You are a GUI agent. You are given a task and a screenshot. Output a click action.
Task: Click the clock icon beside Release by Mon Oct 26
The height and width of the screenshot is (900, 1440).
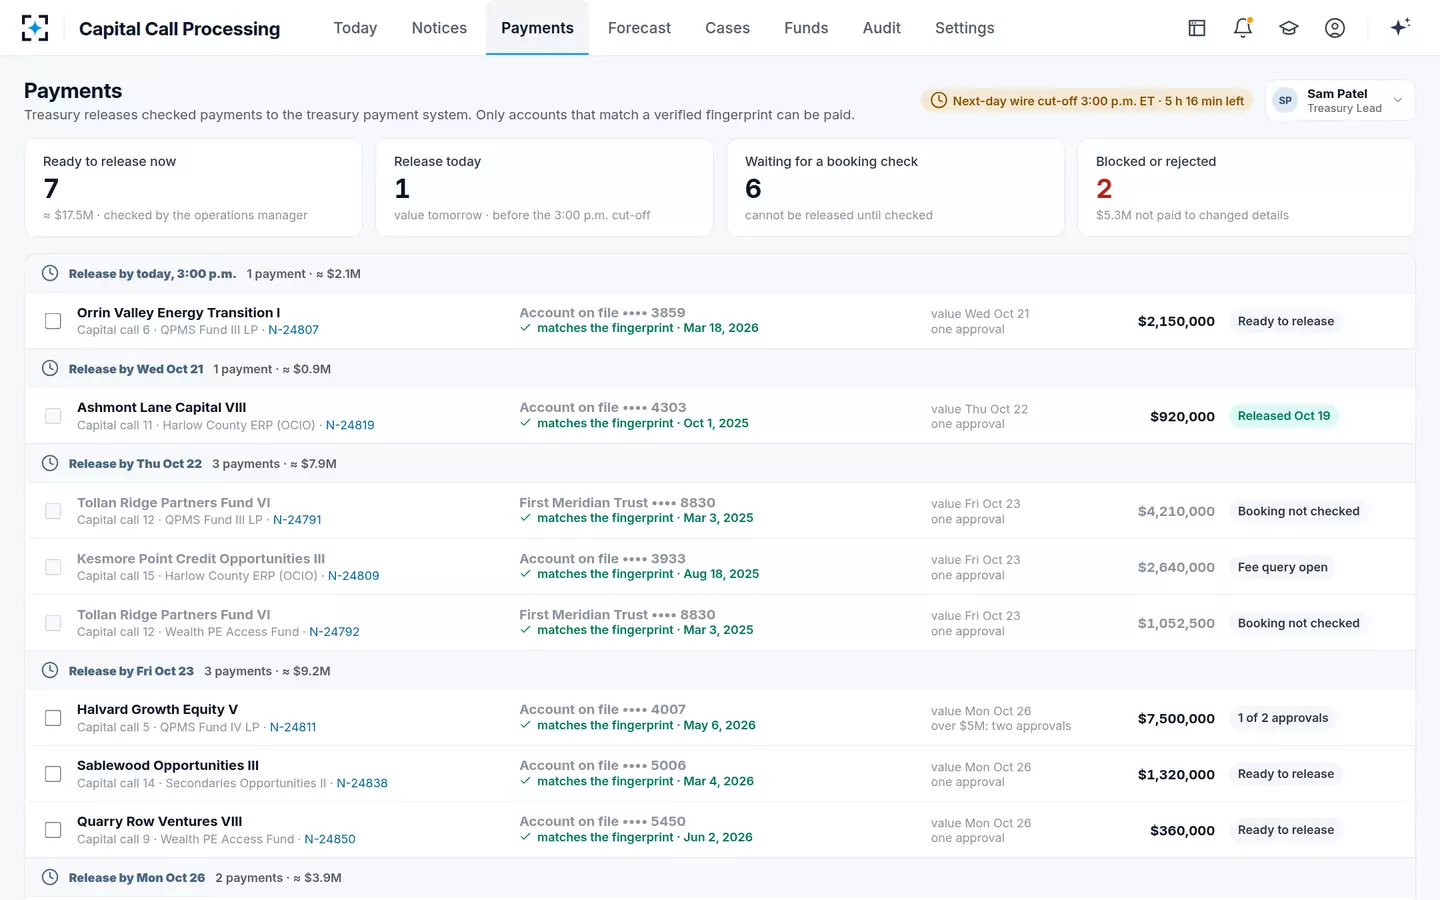tap(50, 877)
